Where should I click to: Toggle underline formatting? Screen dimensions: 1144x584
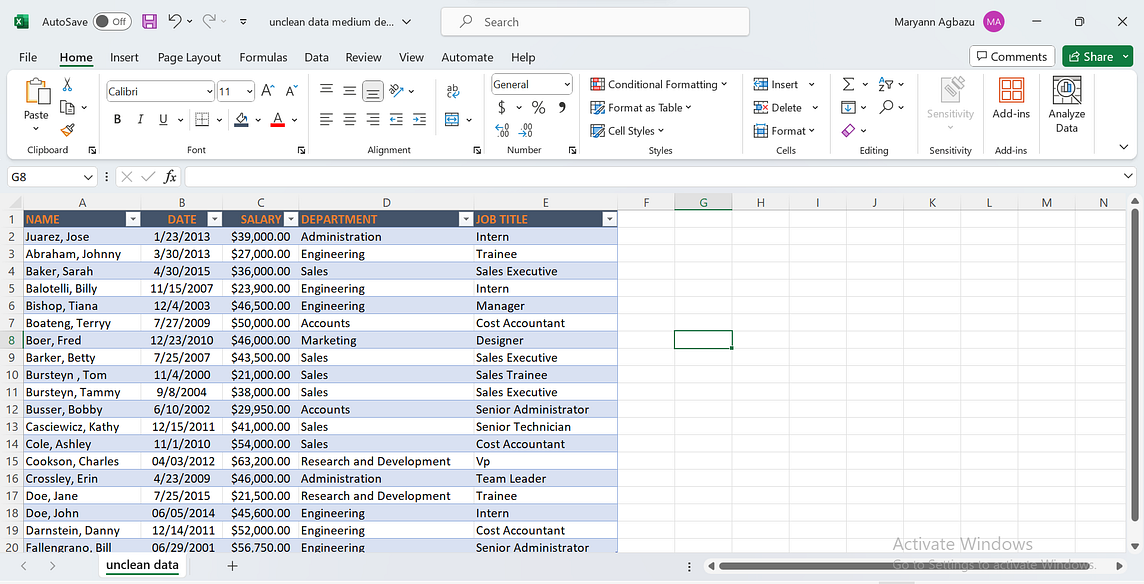pyautogui.click(x=161, y=118)
